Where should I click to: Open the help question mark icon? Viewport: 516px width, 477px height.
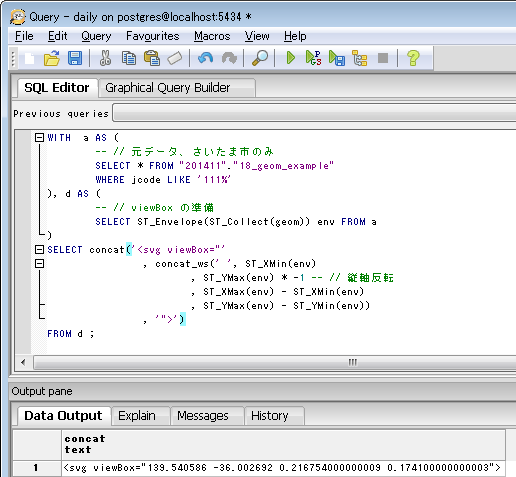click(413, 58)
